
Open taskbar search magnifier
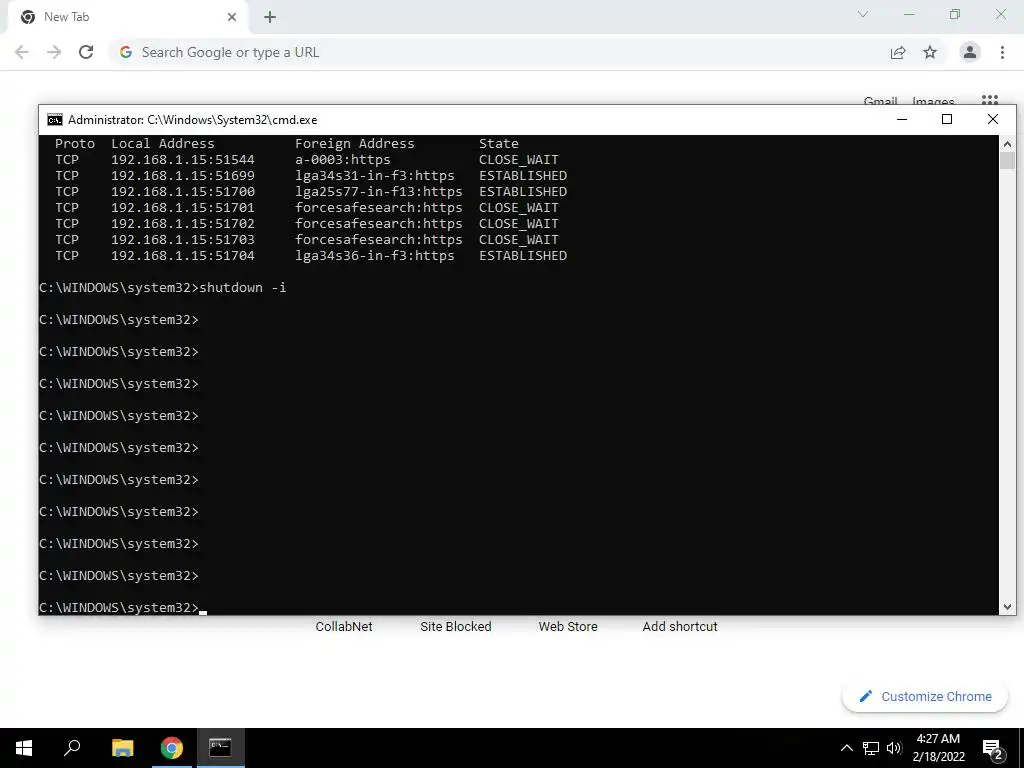coord(72,748)
